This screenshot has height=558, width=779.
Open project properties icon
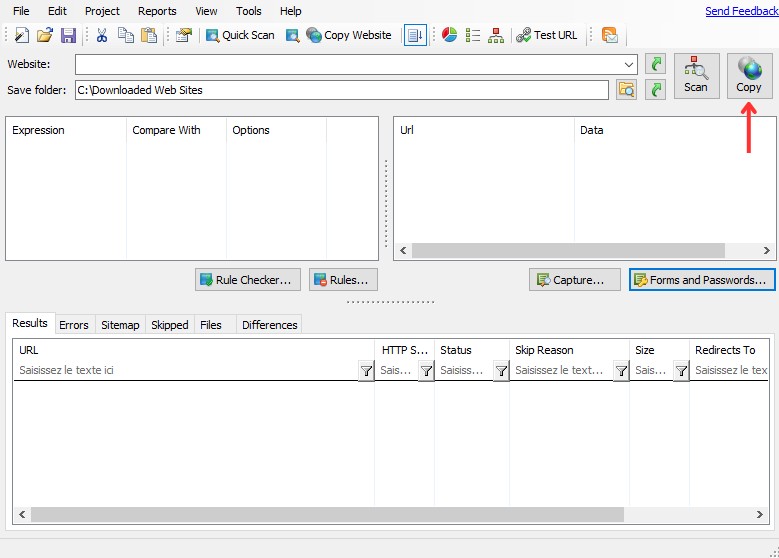[x=184, y=35]
